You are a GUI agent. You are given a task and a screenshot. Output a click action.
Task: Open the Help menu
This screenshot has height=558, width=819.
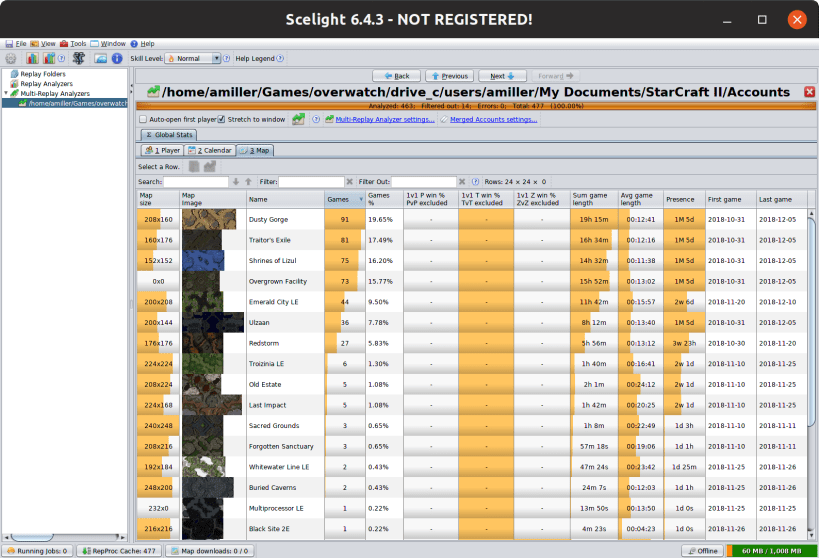click(x=142, y=44)
